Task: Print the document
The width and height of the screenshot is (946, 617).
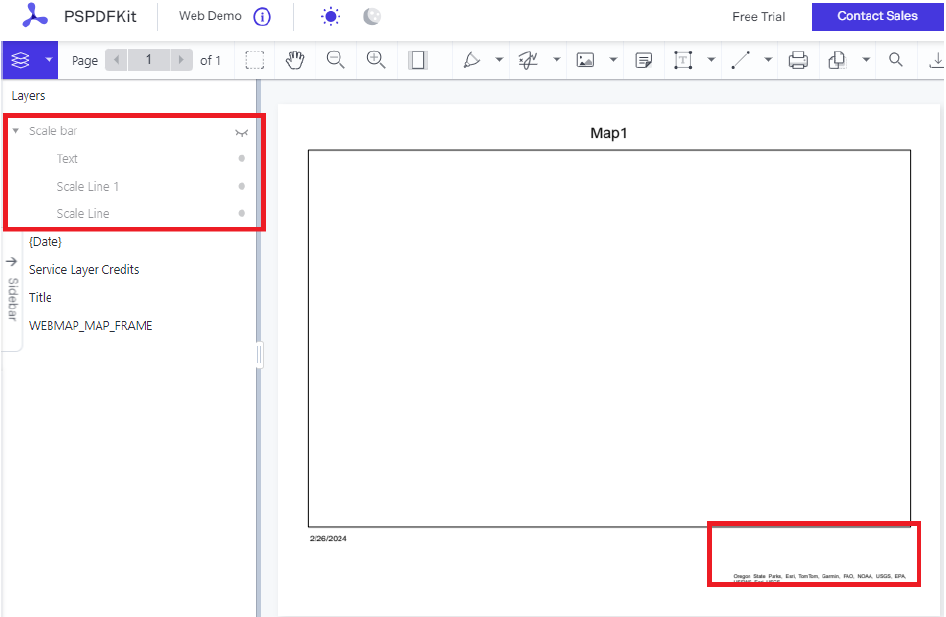Action: 798,60
